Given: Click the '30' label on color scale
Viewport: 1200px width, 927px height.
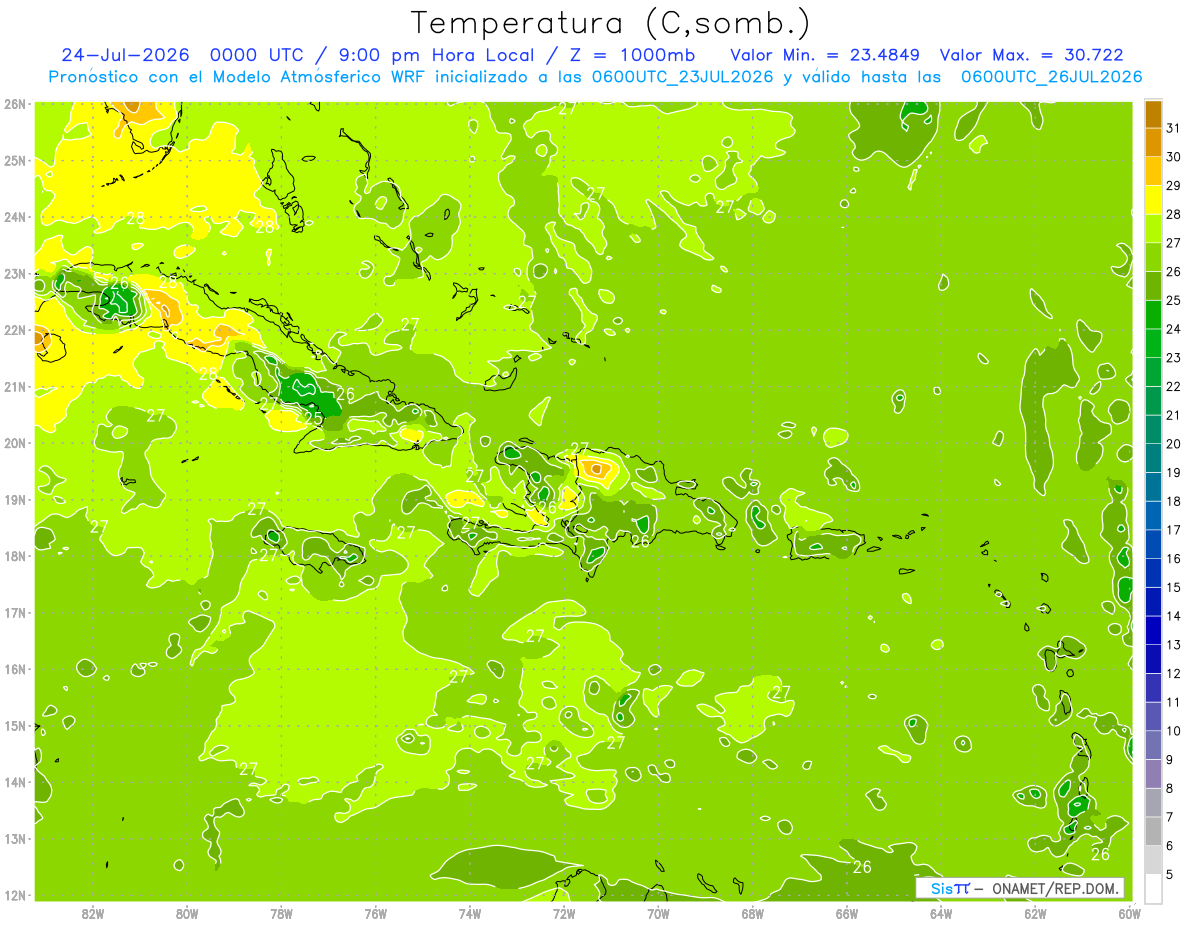Looking at the screenshot, I should tap(1174, 156).
